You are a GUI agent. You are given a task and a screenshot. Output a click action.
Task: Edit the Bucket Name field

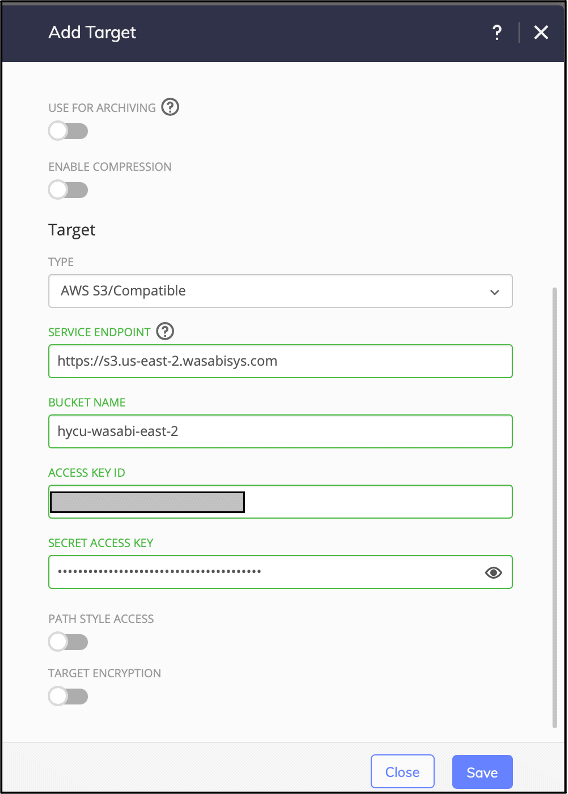point(280,431)
